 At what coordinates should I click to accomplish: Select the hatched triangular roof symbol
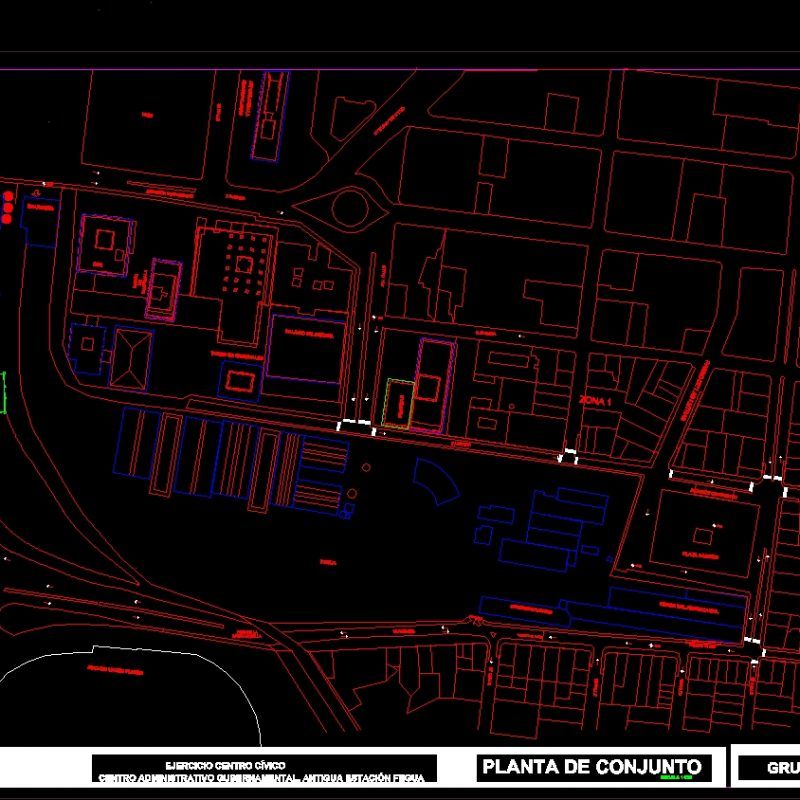[130, 360]
